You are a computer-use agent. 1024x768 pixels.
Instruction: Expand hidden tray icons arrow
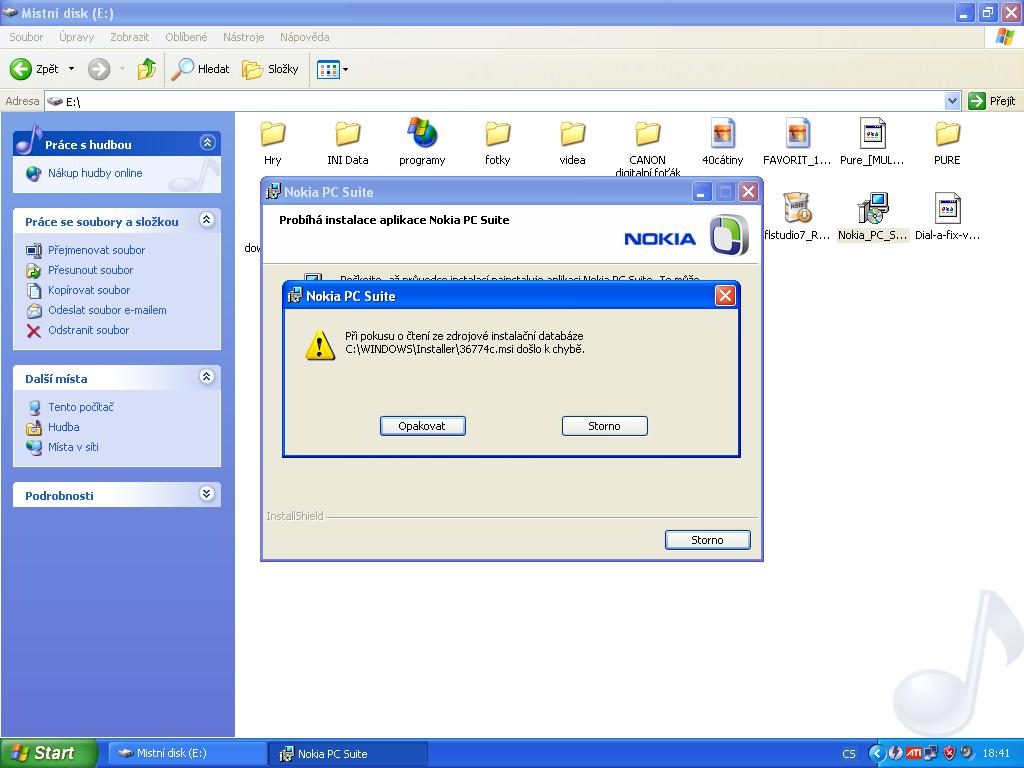(877, 754)
